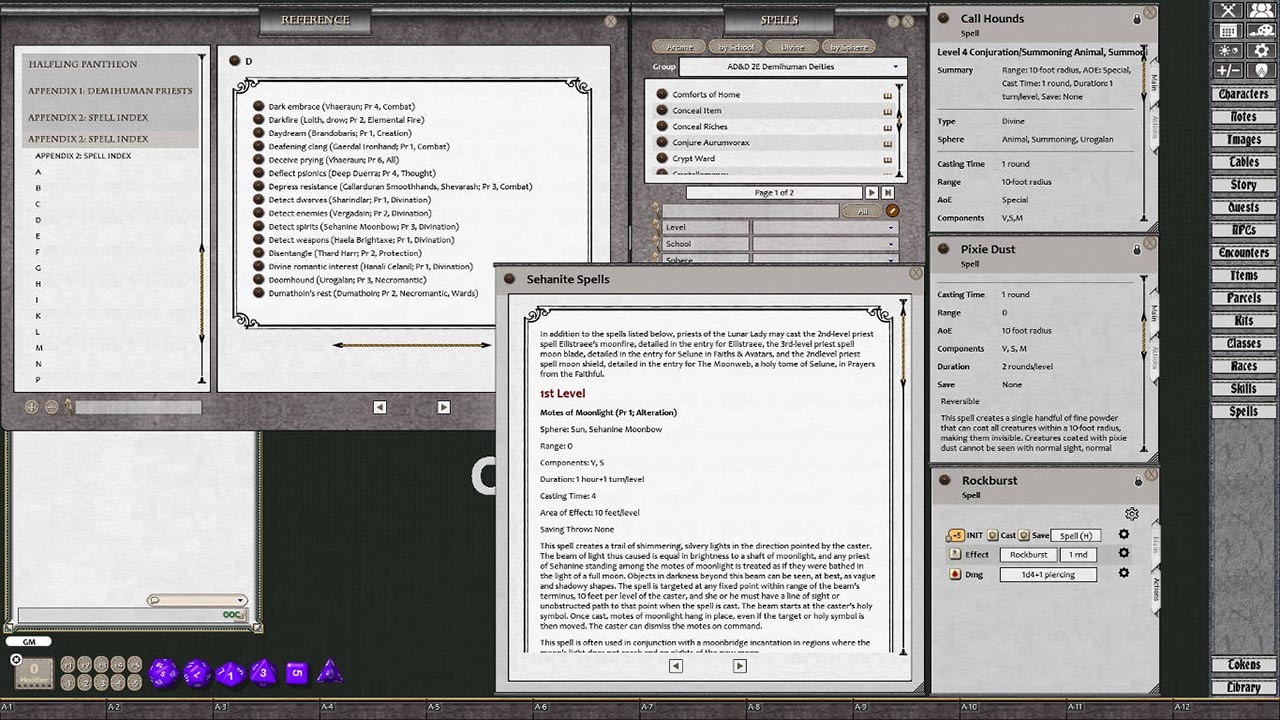Collapse Appendix 2: Spell Index chapter

tap(110, 139)
